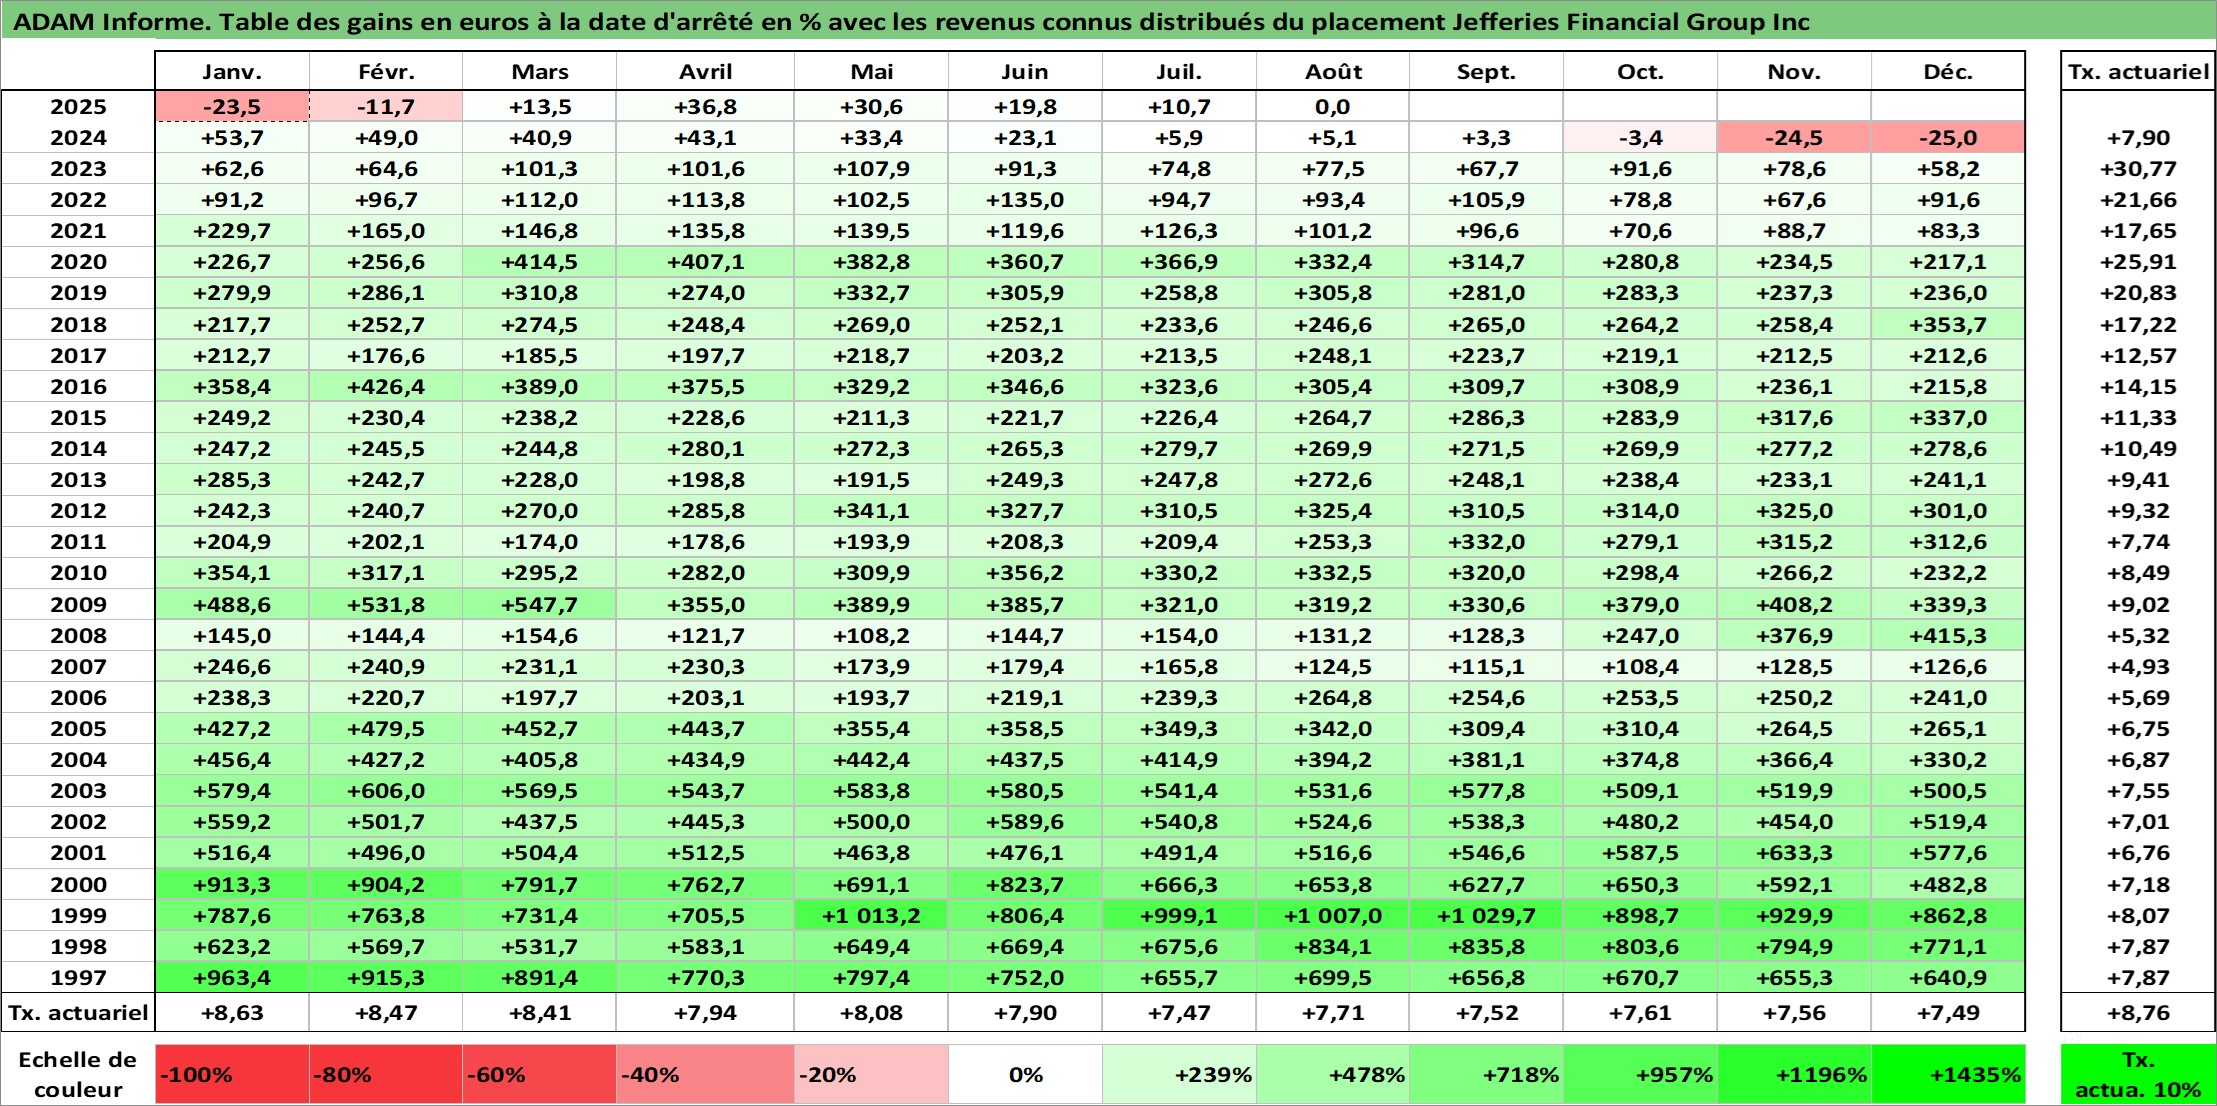This screenshot has height=1106, width=2217.
Task: Click the cell +135,0 in 2022
Action: coord(1025,200)
